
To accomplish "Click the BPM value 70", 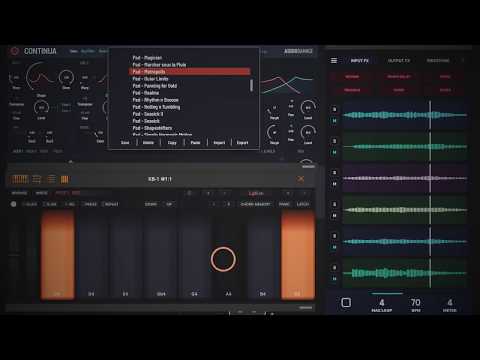I will click(x=415, y=303).
